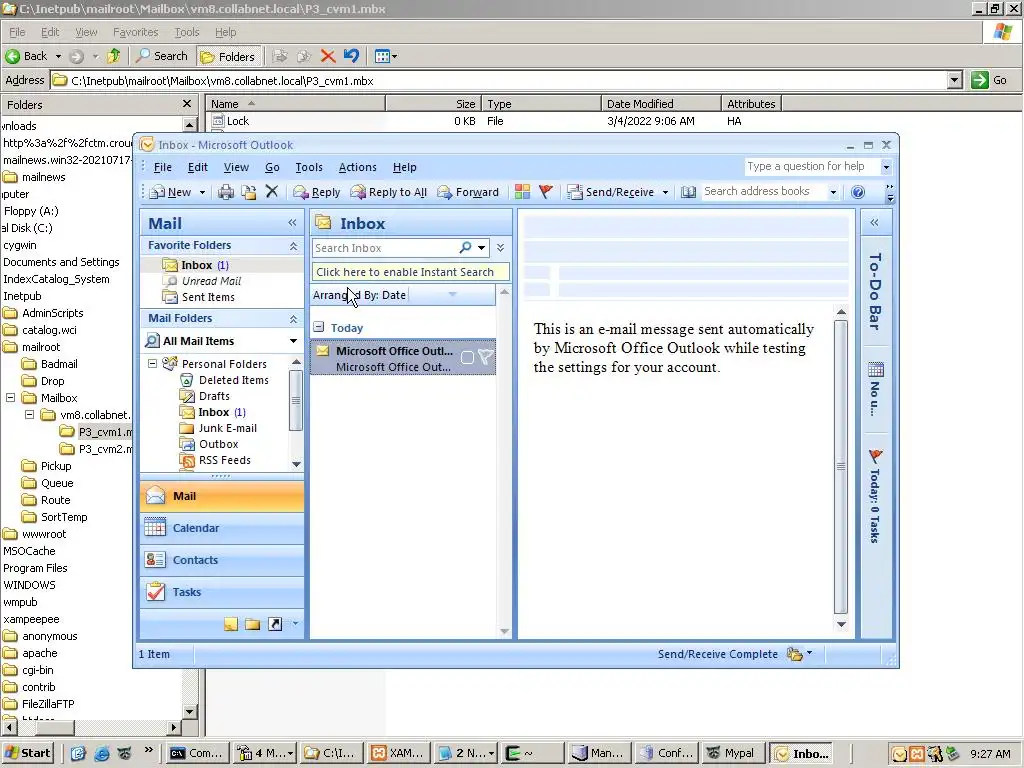Viewport: 1024px width, 768px height.
Task: Click the blue Outlook Help question-mark icon
Action: point(858,192)
